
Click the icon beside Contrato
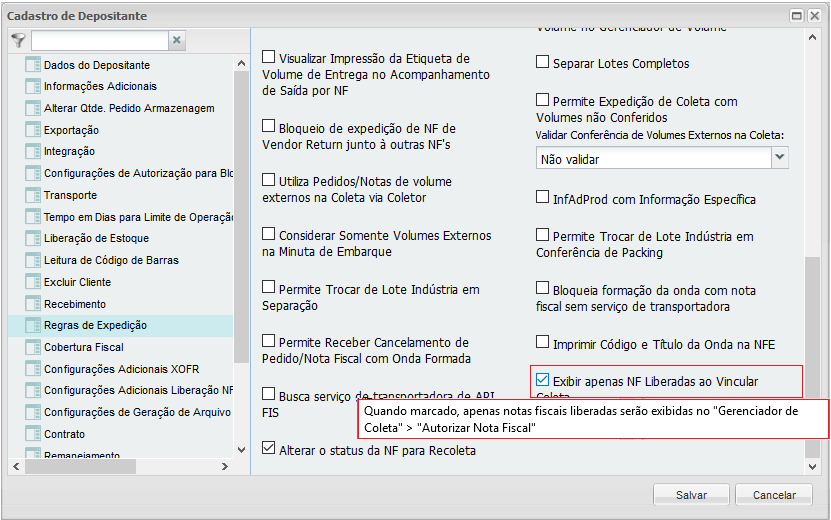point(33,434)
